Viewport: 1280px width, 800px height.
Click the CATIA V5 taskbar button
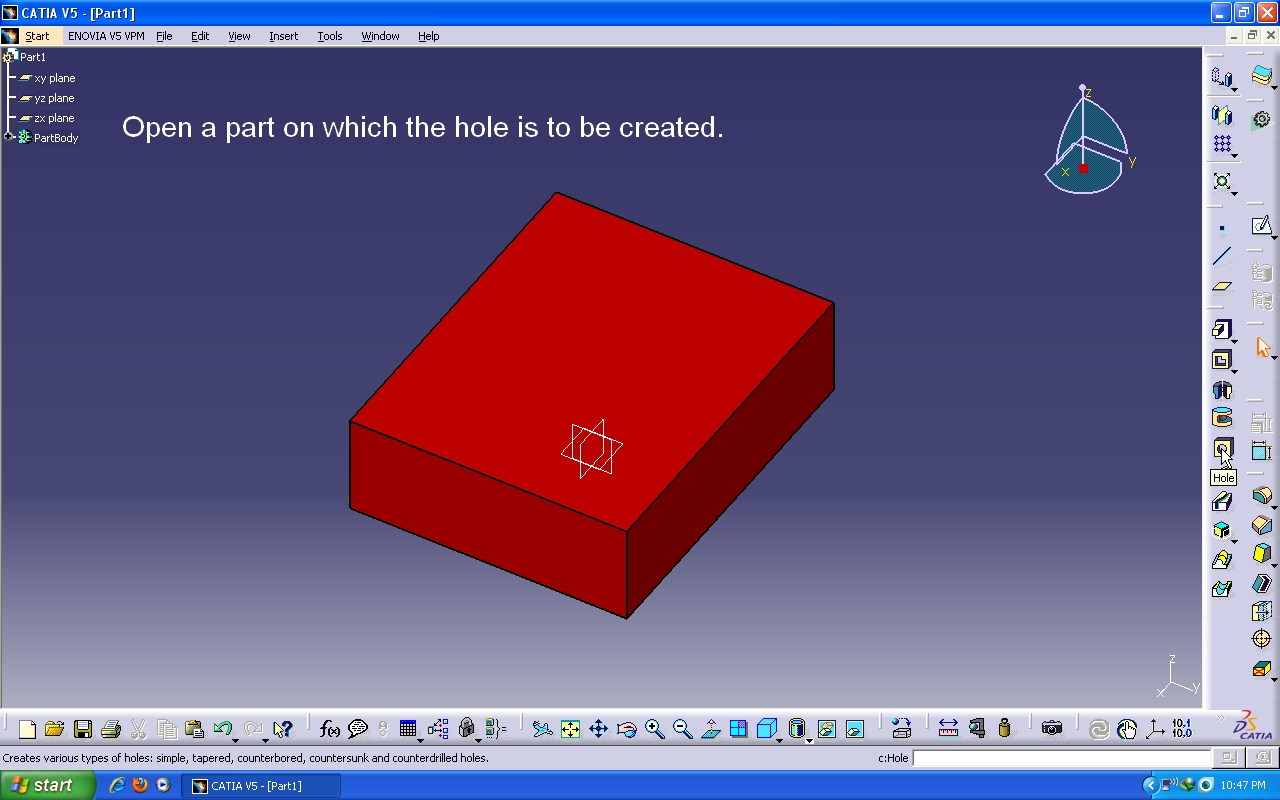tap(261, 786)
